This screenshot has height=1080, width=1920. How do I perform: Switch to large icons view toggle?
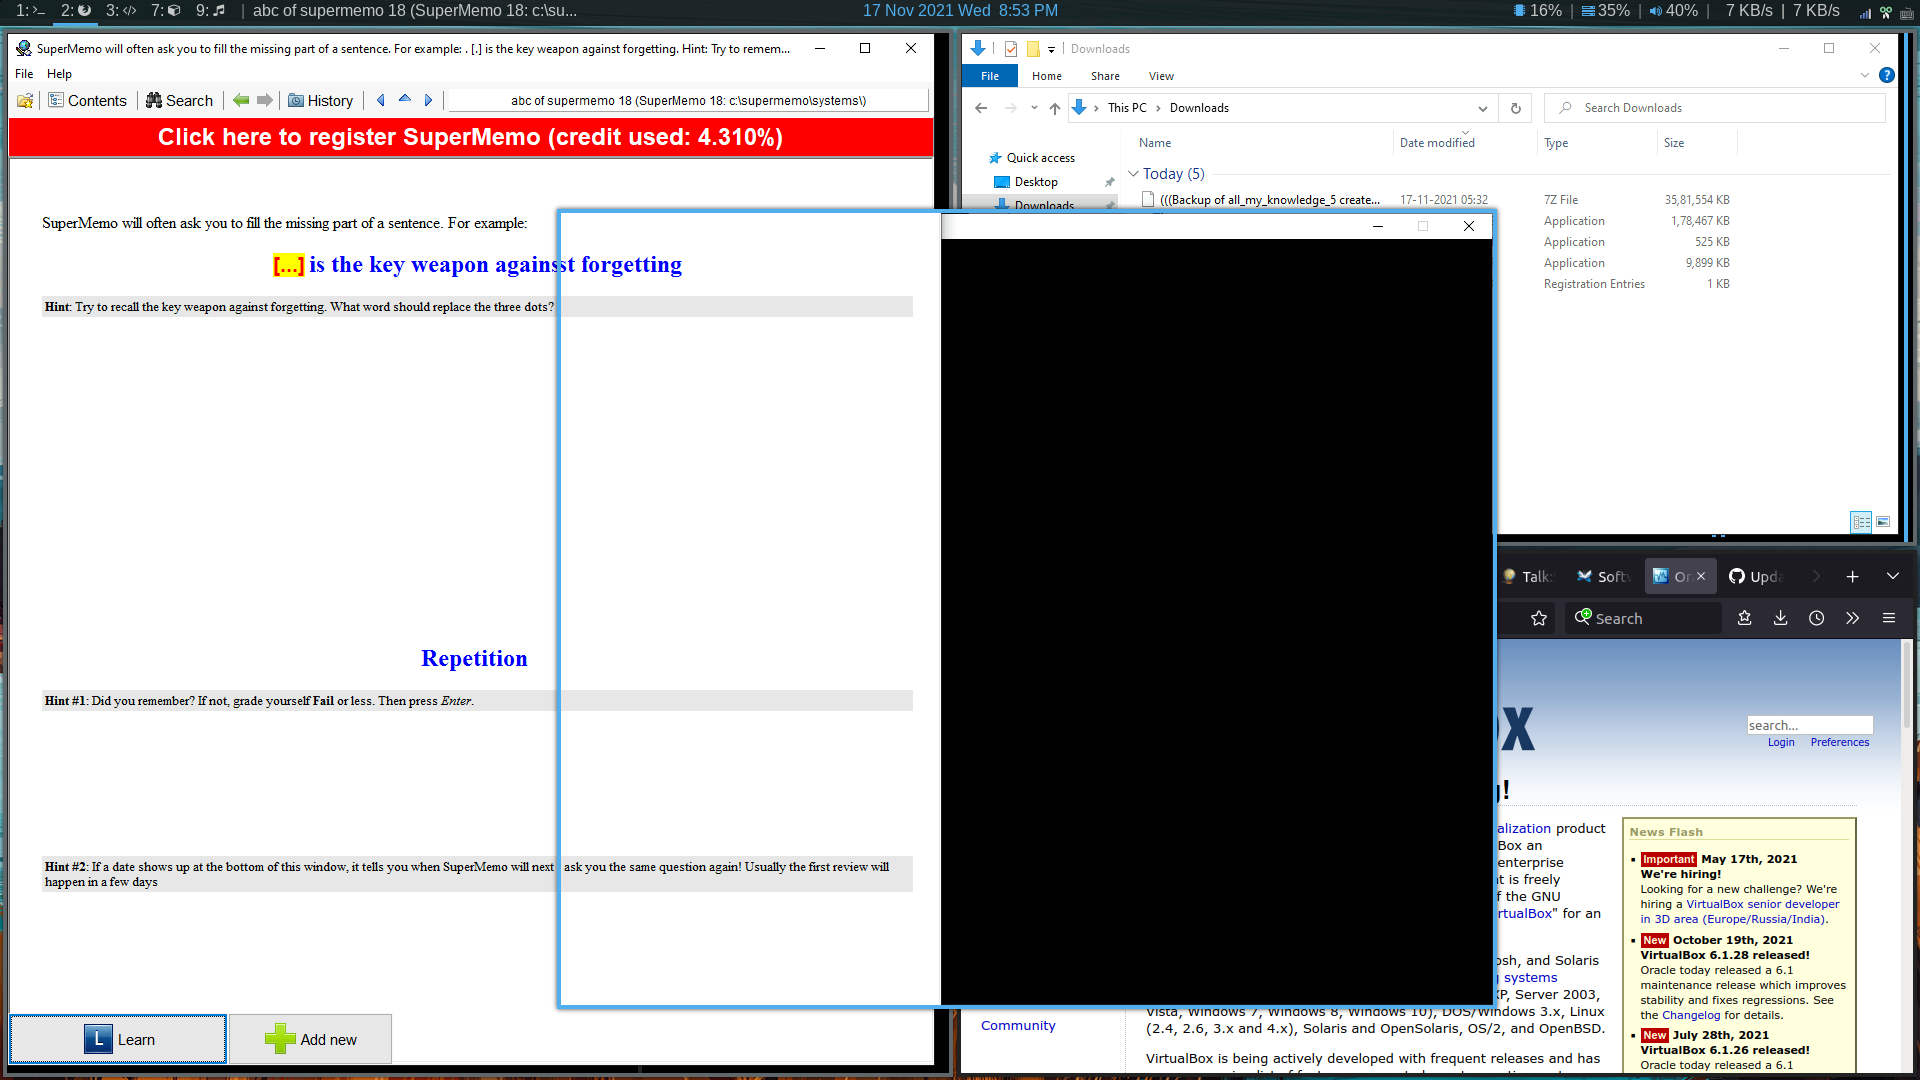pos(1883,522)
